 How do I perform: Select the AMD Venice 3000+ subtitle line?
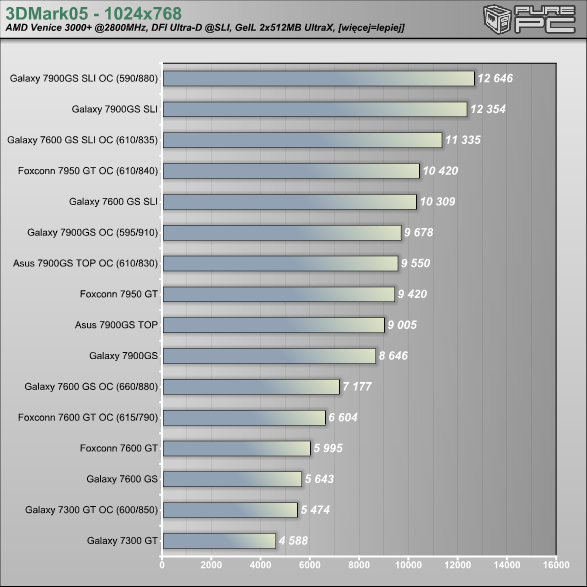(205, 28)
